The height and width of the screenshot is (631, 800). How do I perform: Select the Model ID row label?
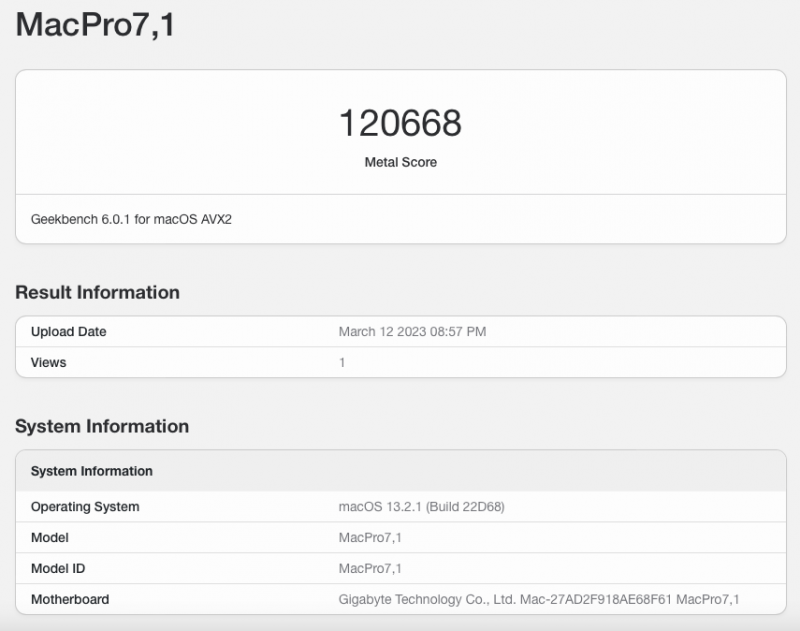58,568
